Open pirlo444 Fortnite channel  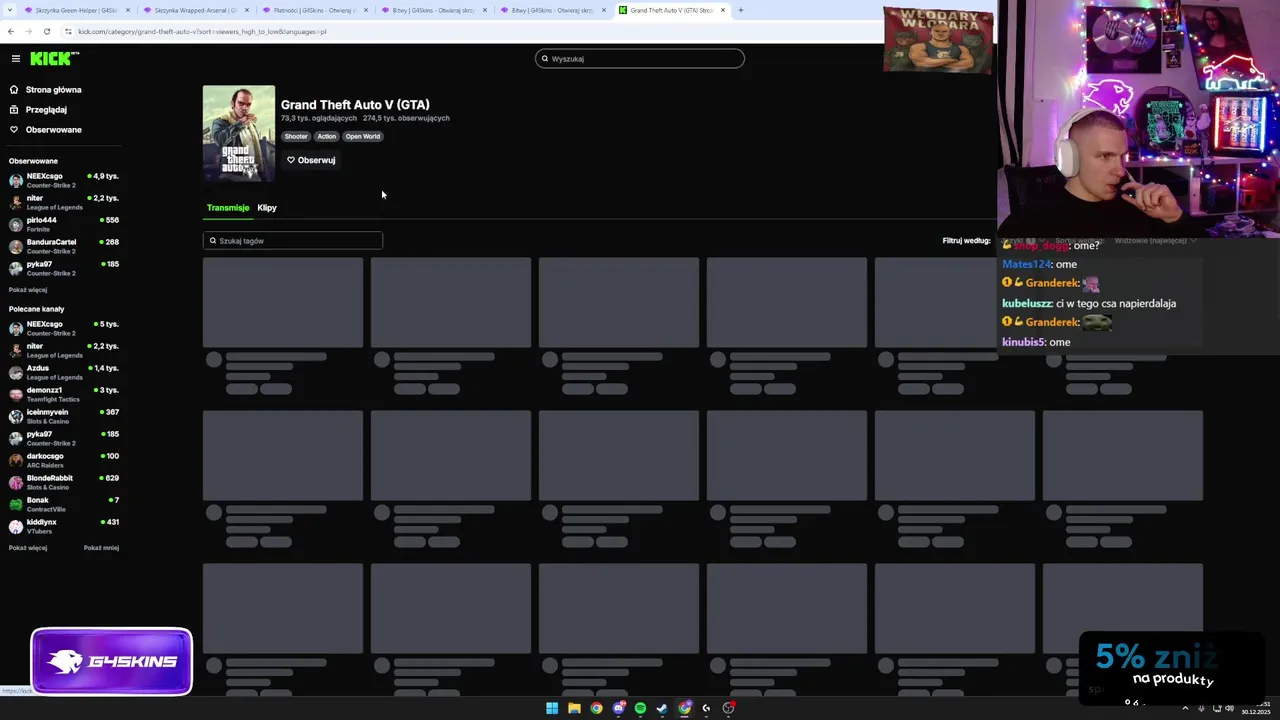64,224
